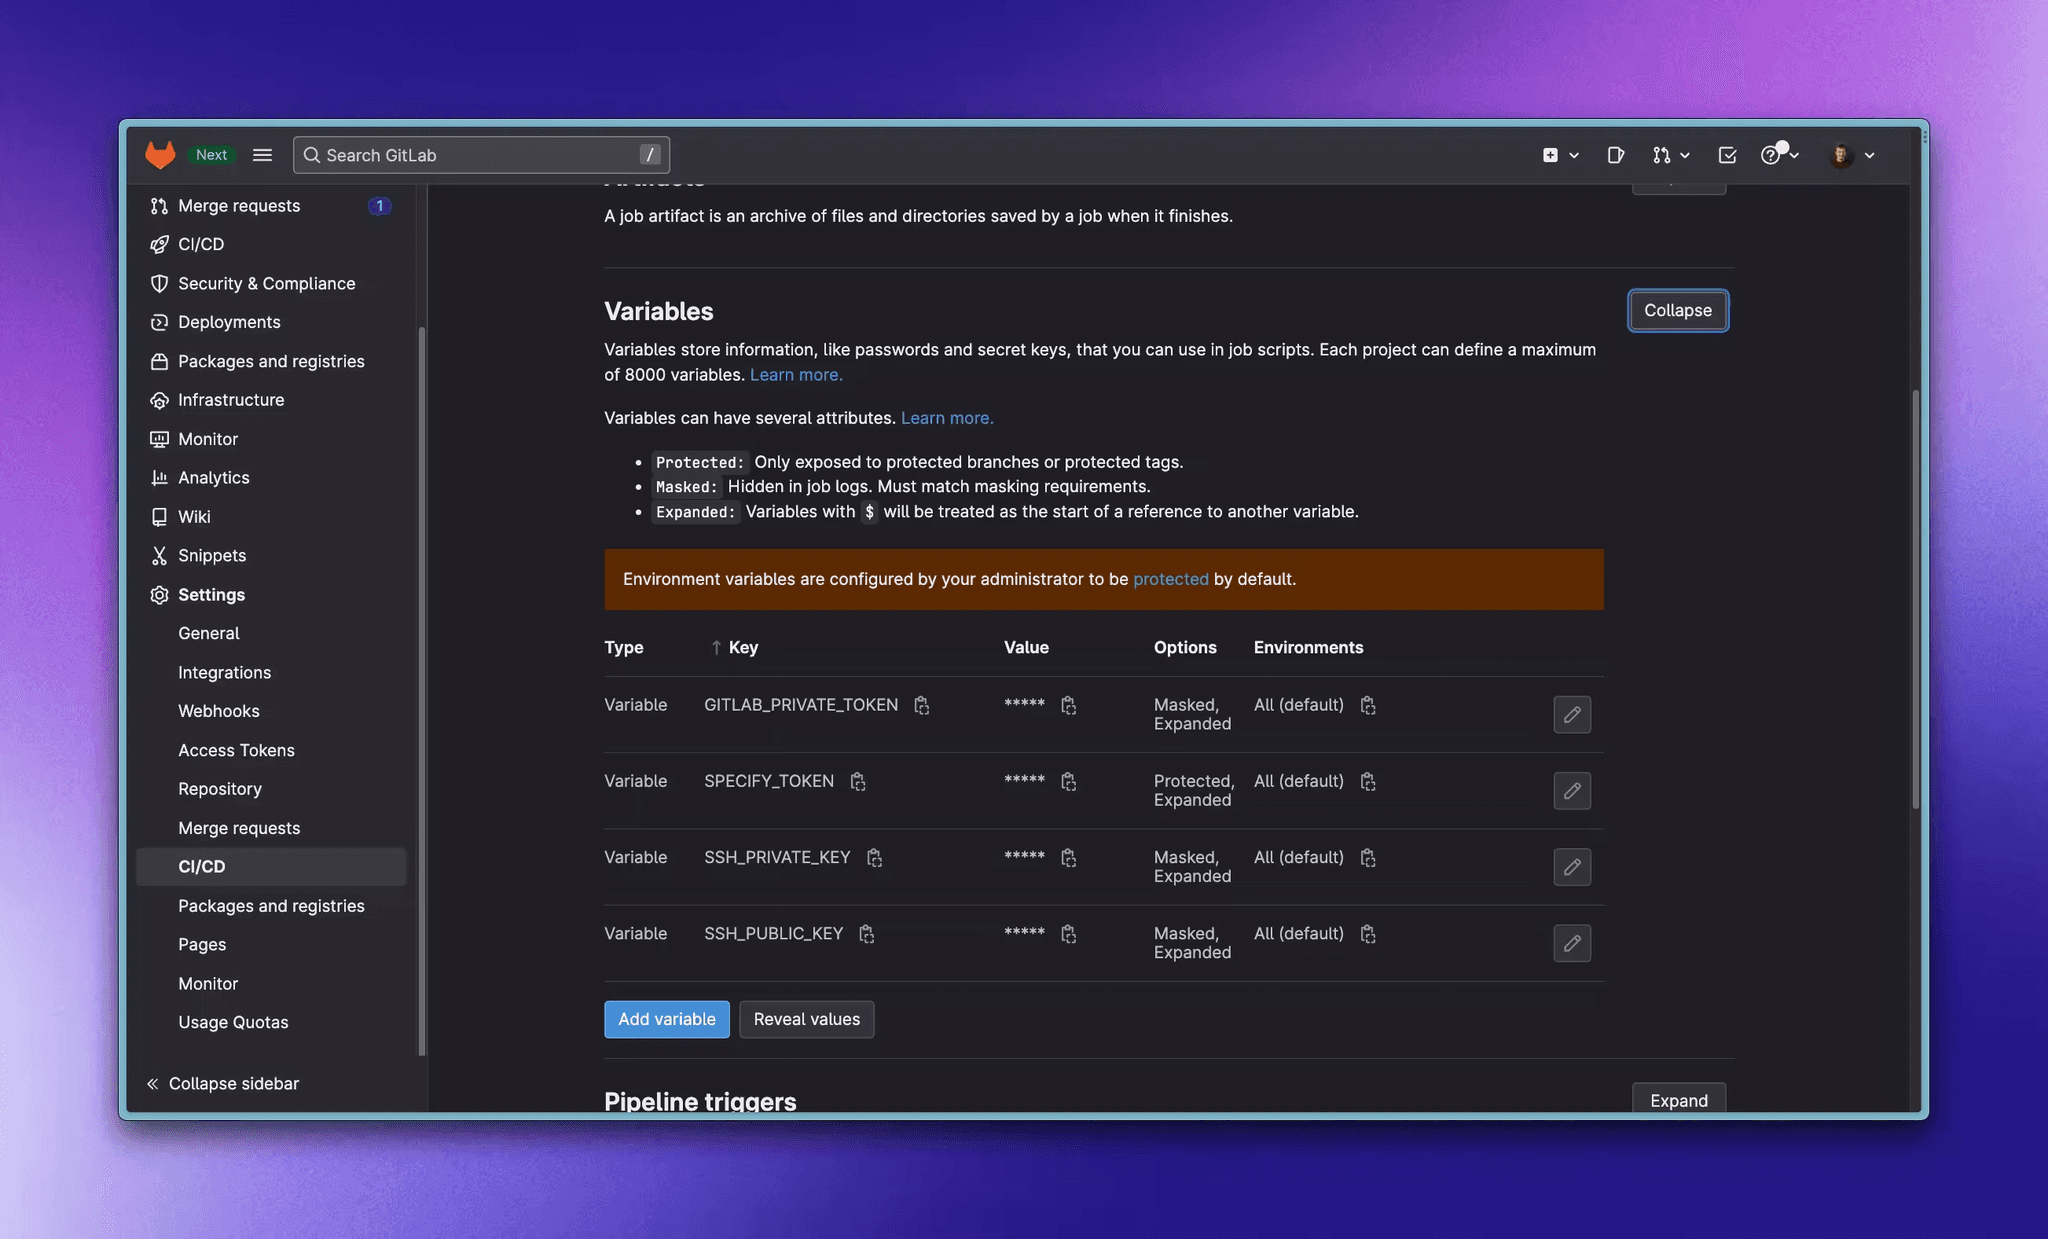Collapse the Variables section

1677,310
